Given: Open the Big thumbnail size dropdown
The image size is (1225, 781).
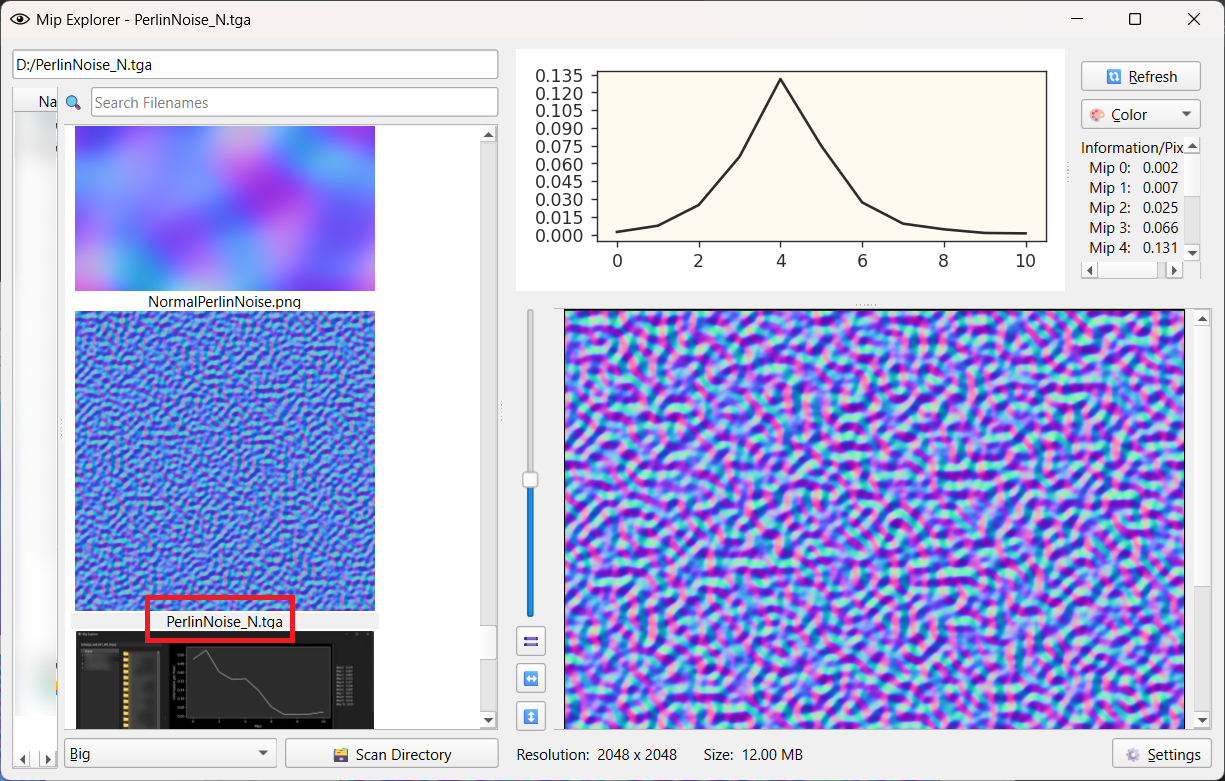Looking at the screenshot, I should pyautogui.click(x=169, y=754).
